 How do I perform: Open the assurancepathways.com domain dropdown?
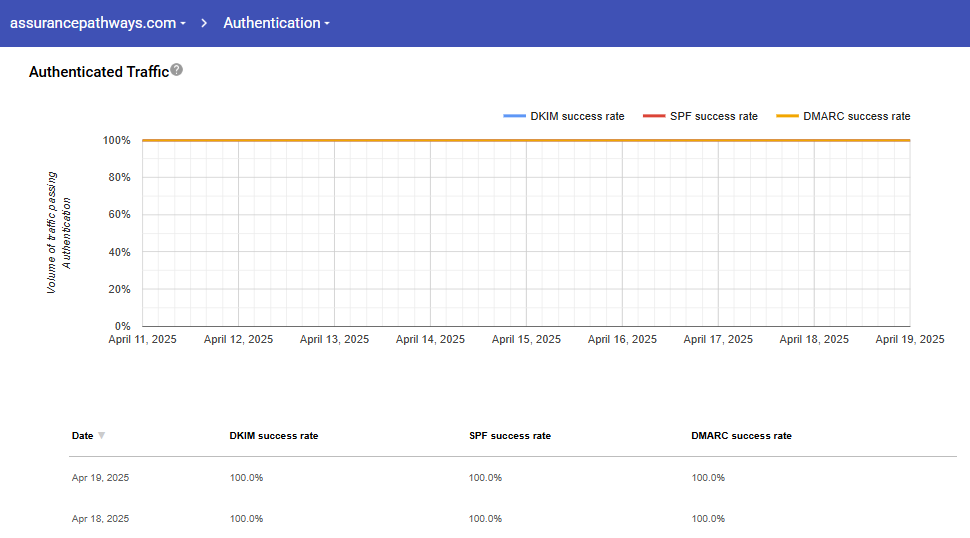tap(97, 23)
